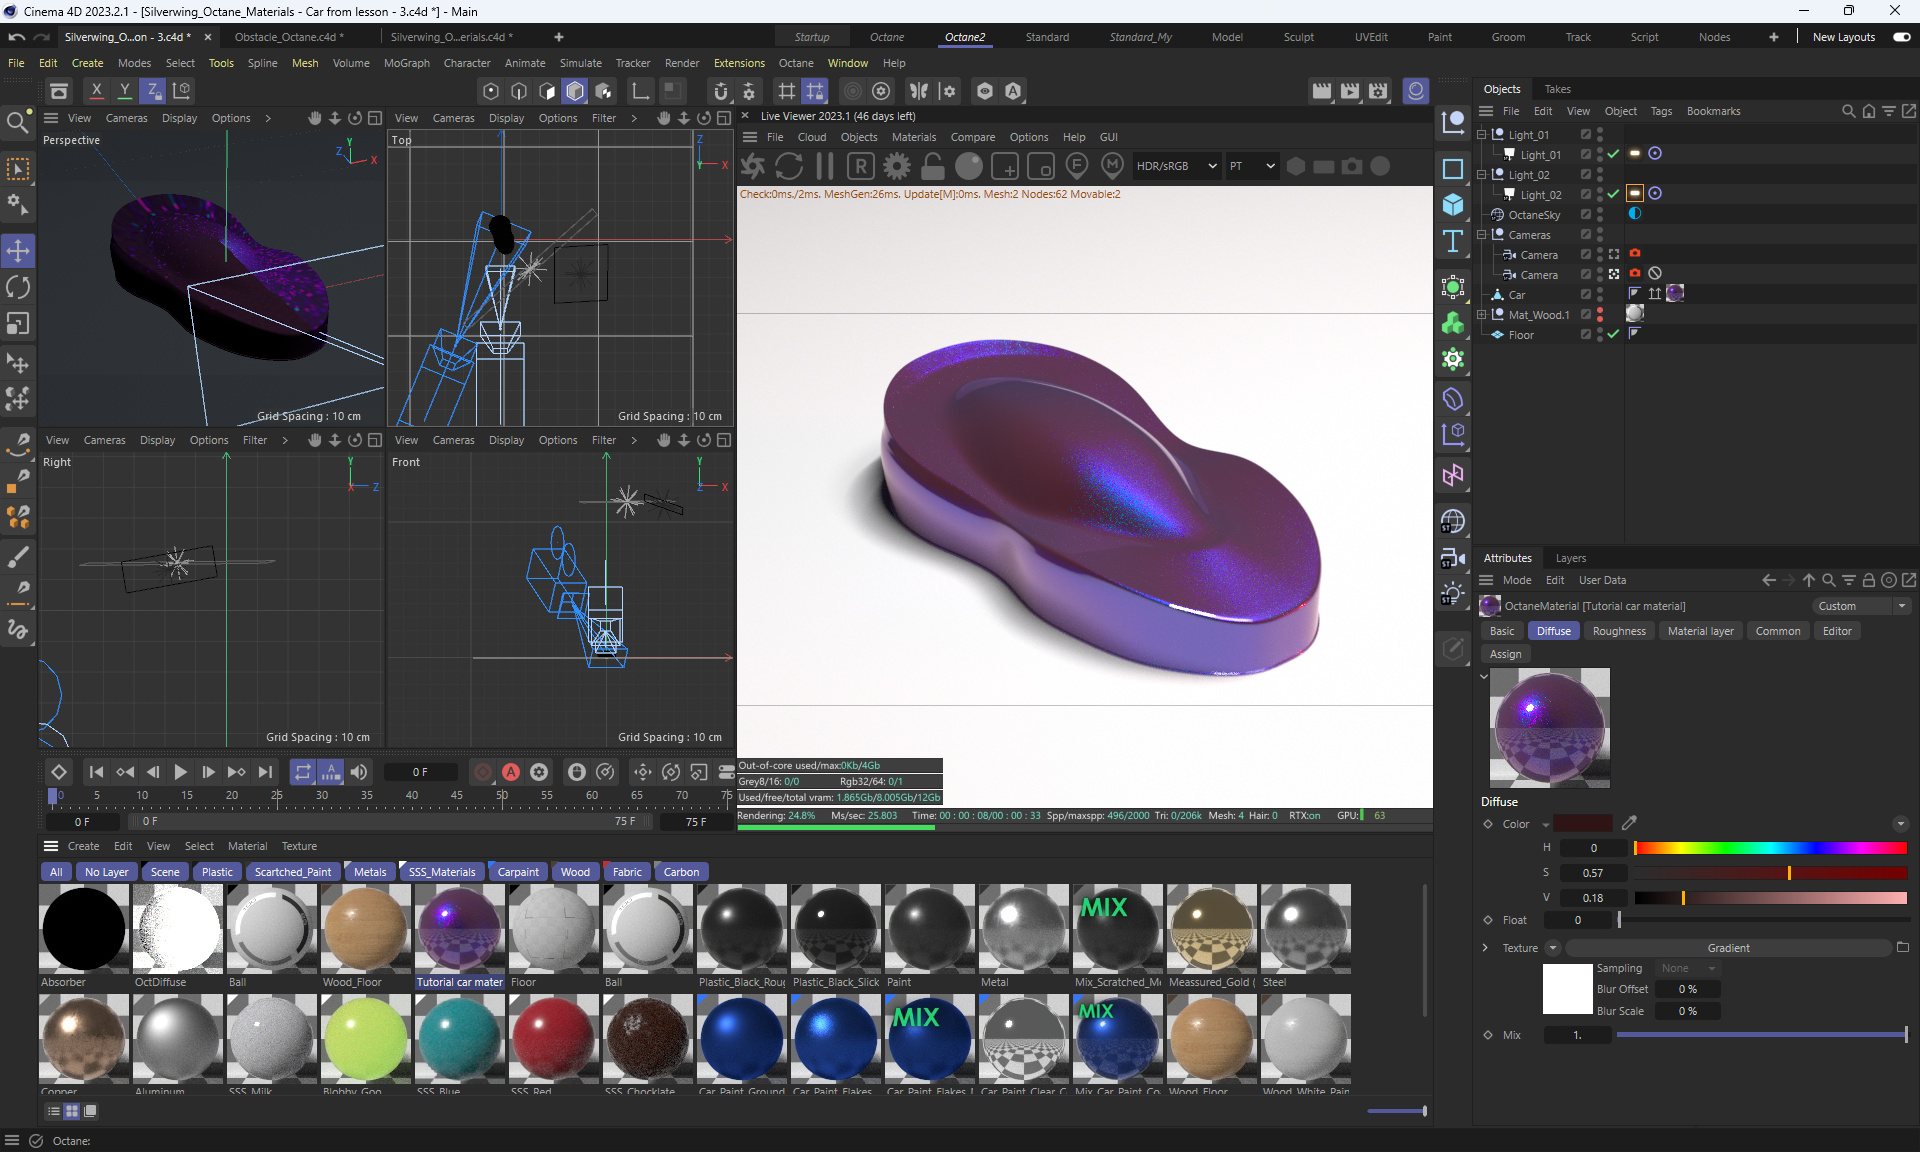Open the MoGraph menu

pos(406,63)
